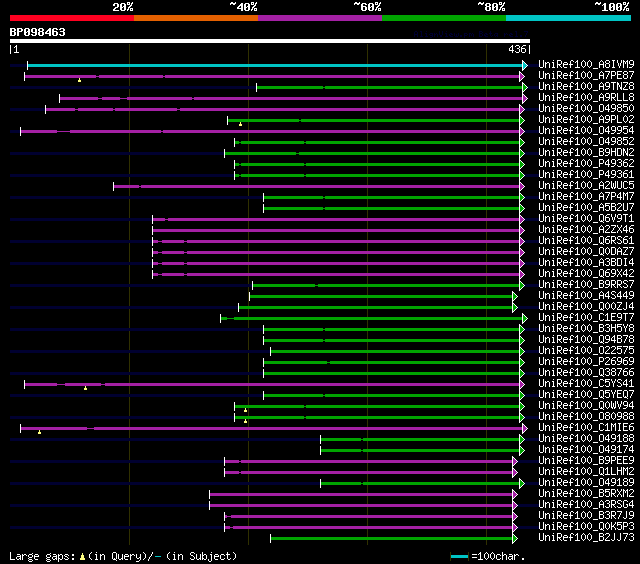Click the yellow gap marker on the C1MIE6 row
640x564 pixels.
pyautogui.click(x=39, y=432)
